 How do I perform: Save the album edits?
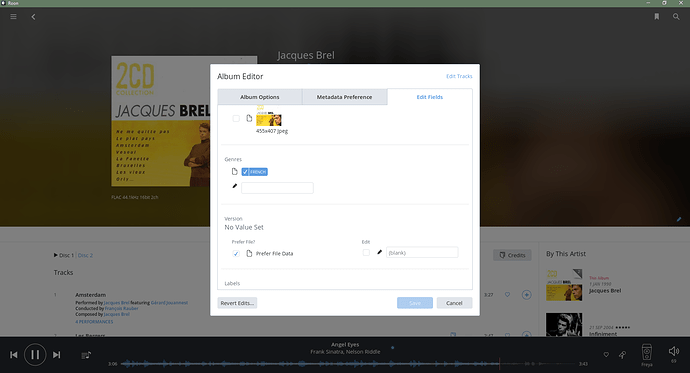pyautogui.click(x=415, y=303)
